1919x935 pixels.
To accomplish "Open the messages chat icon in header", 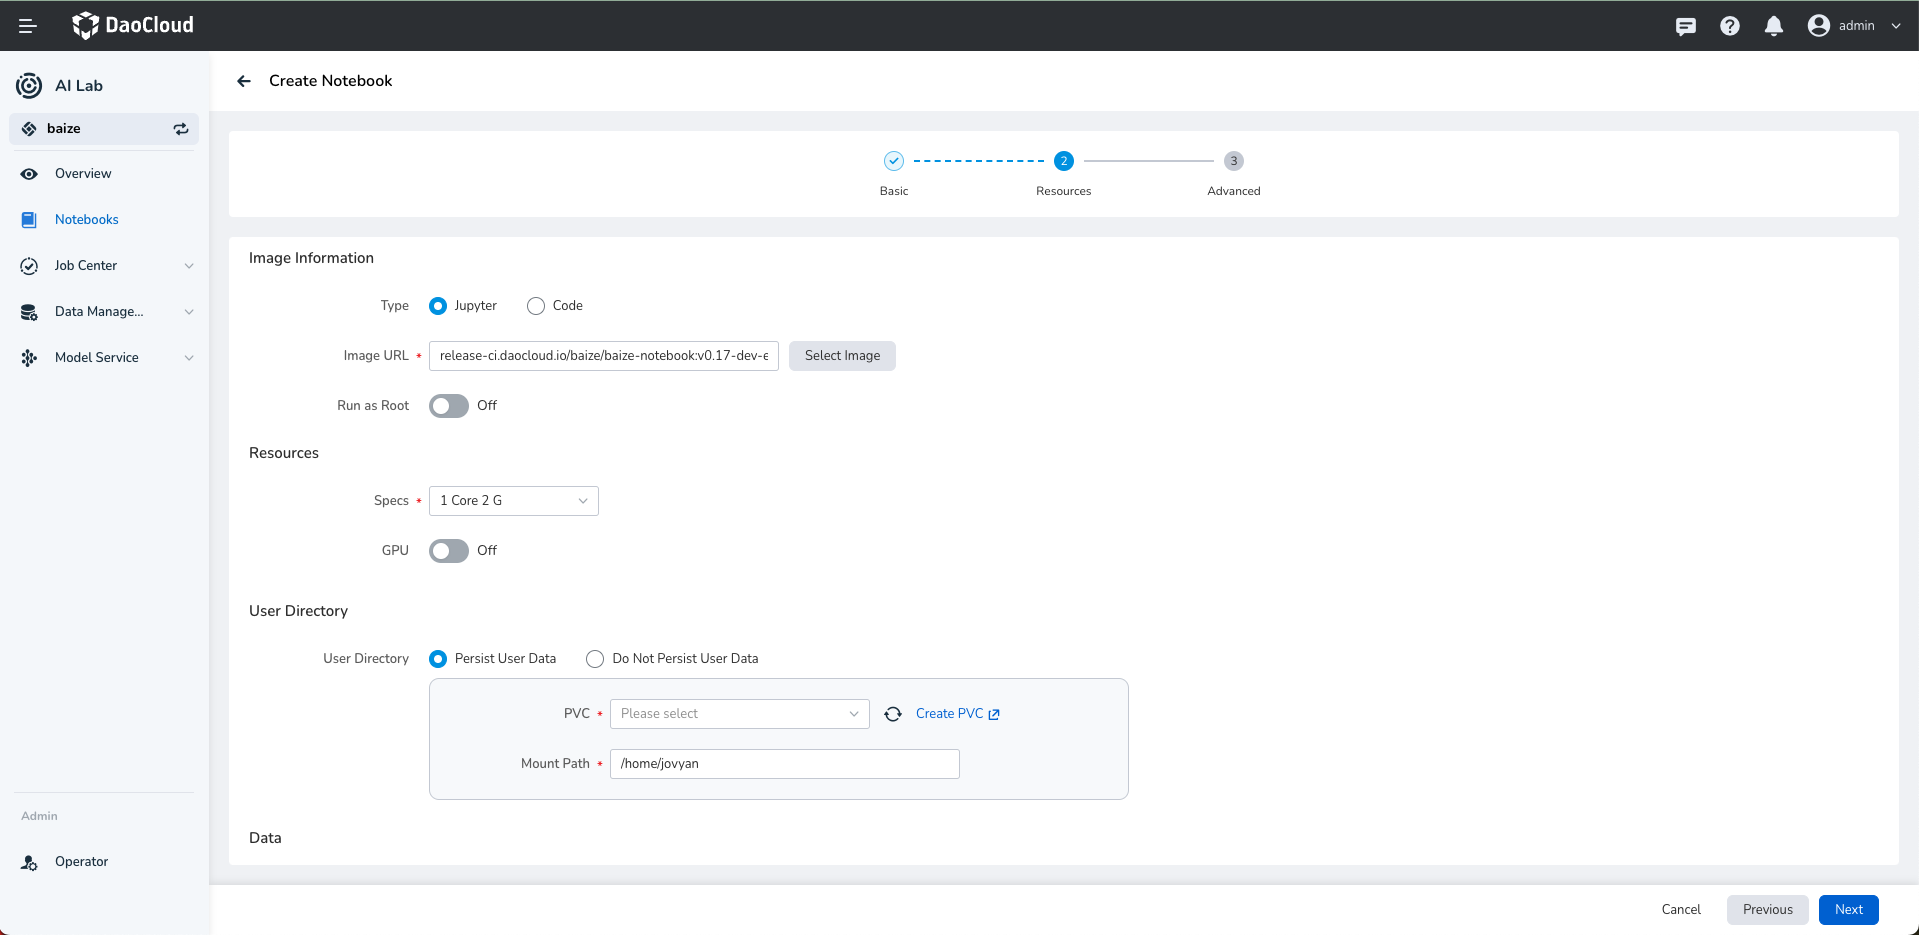I will point(1685,26).
